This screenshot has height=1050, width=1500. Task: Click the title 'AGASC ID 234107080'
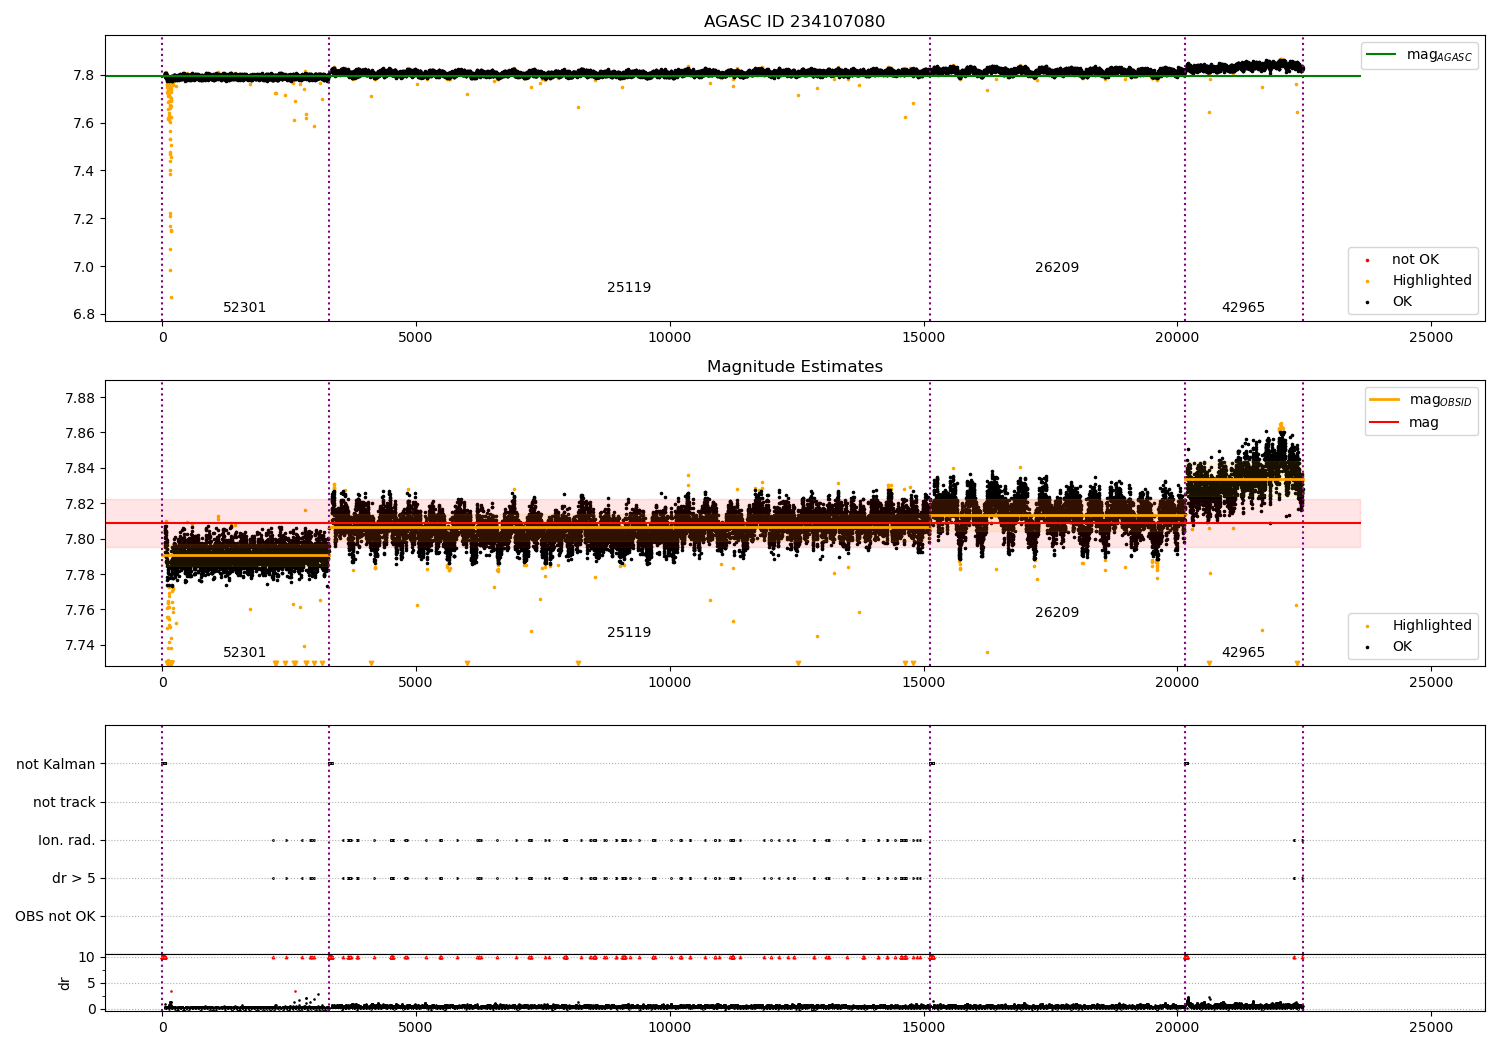coord(794,22)
